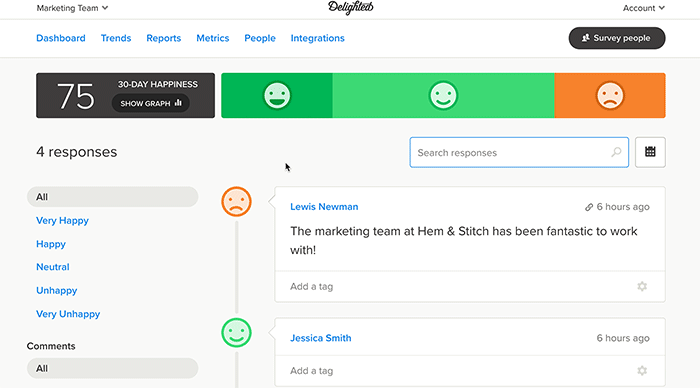Select All under Comments filter
The width and height of the screenshot is (700, 388).
click(x=112, y=368)
